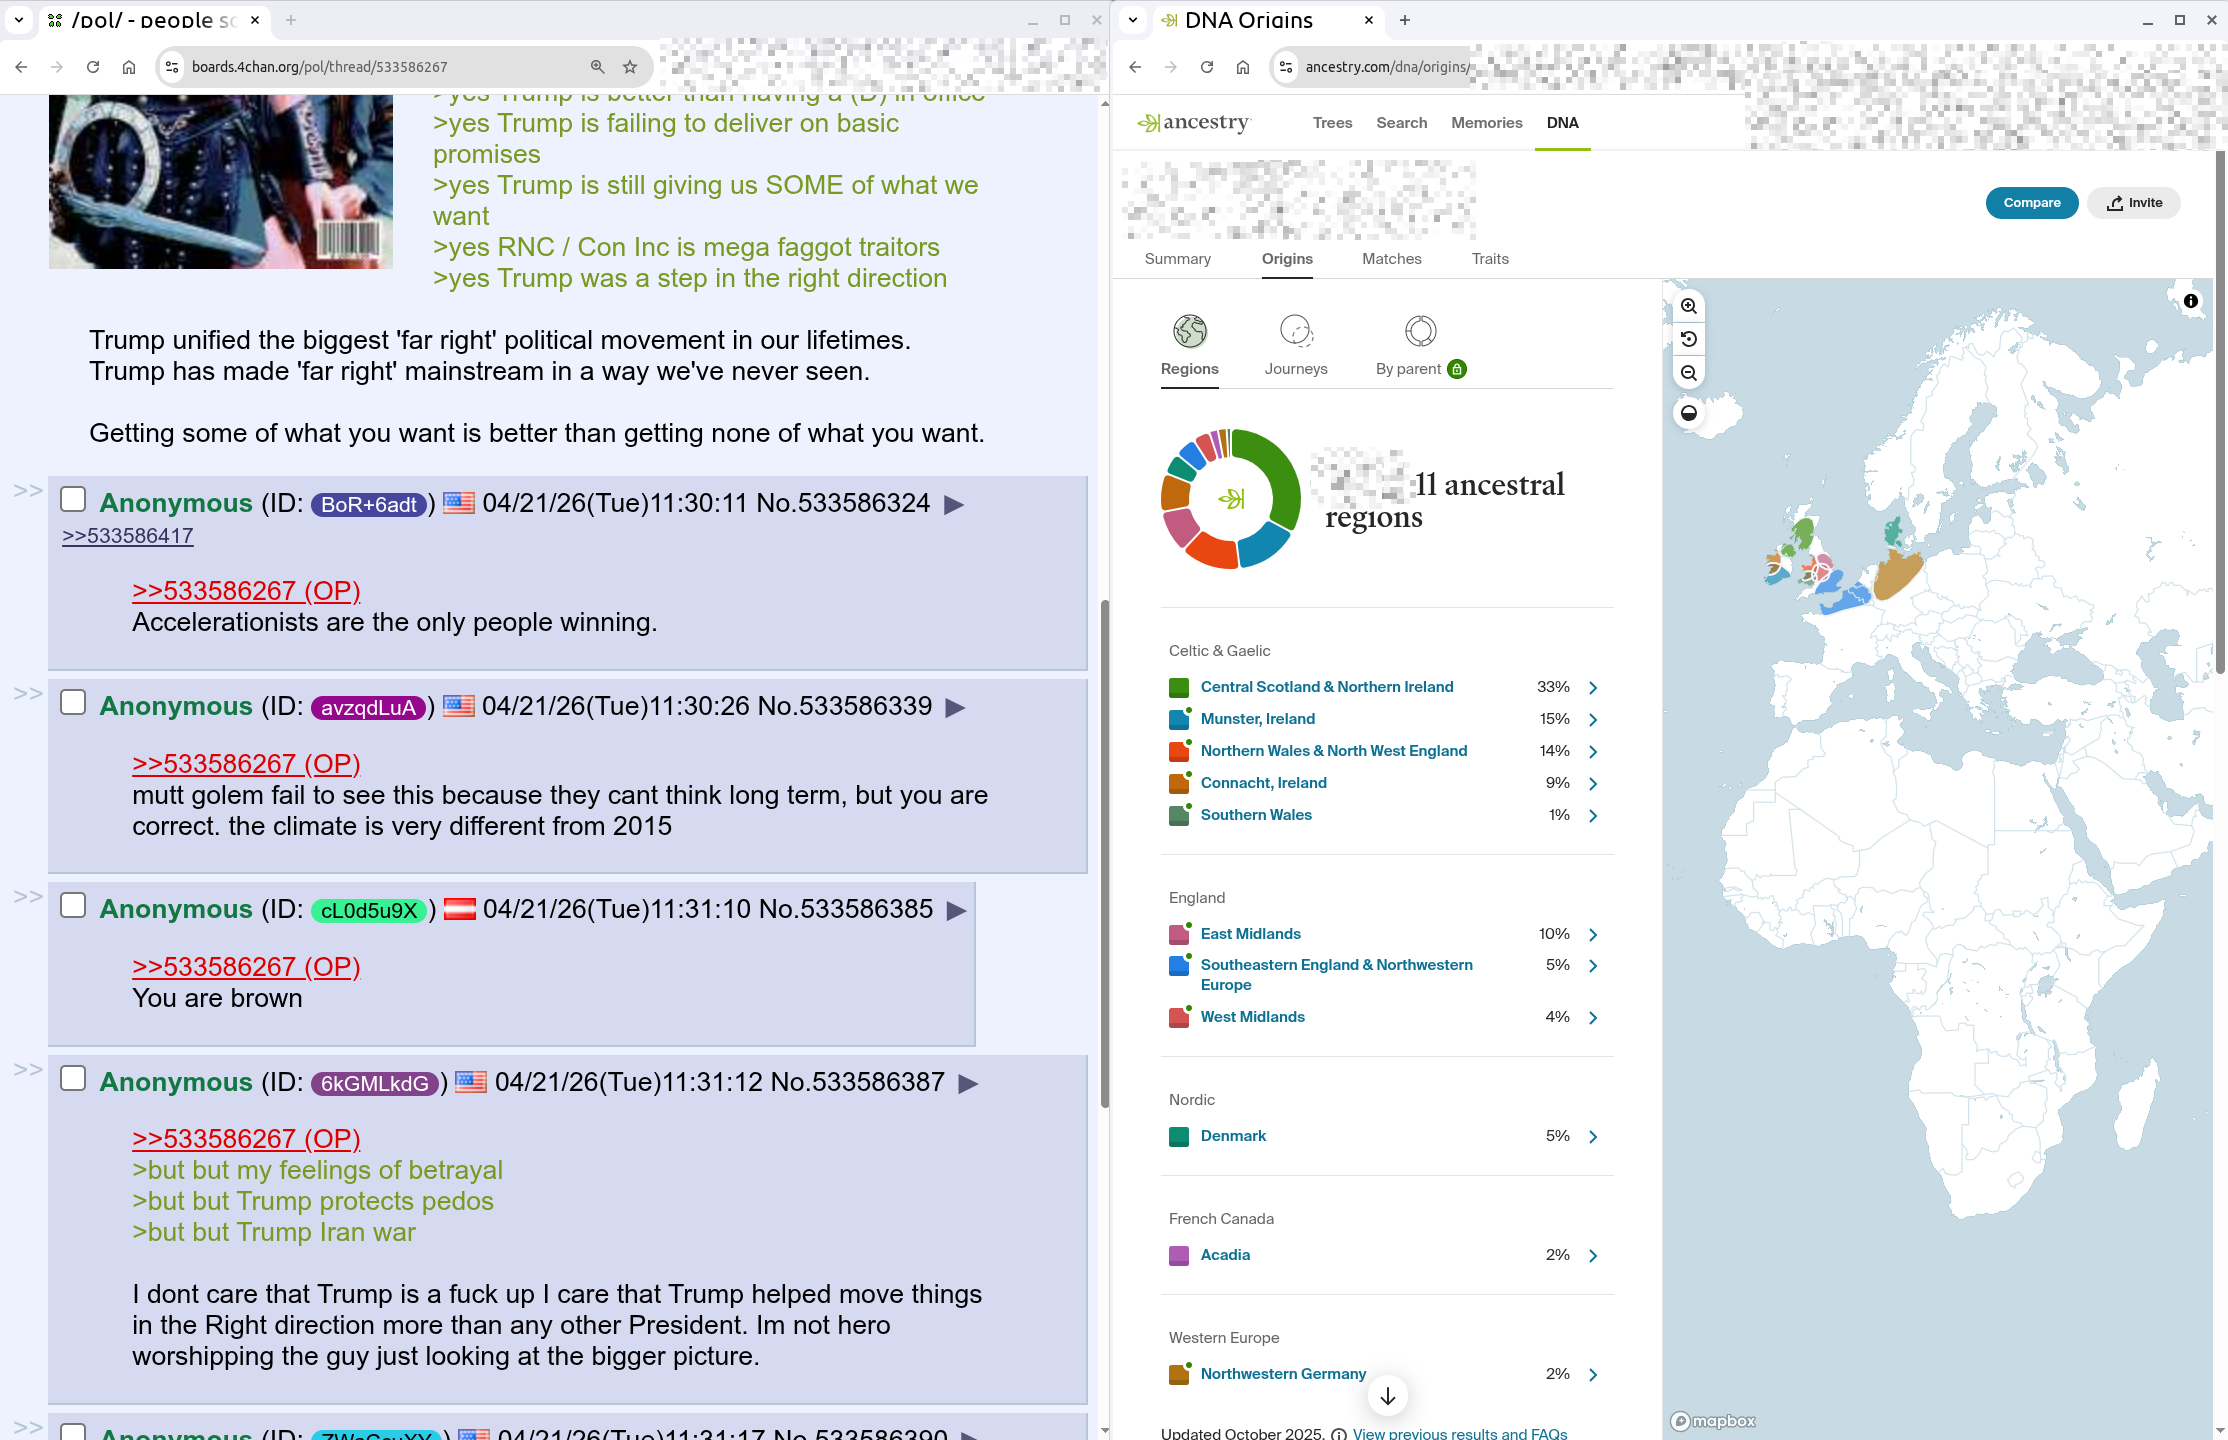Image resolution: width=2228 pixels, height=1440 pixels.
Task: Check the checkbox for post No.533586324
Action: click(x=73, y=499)
